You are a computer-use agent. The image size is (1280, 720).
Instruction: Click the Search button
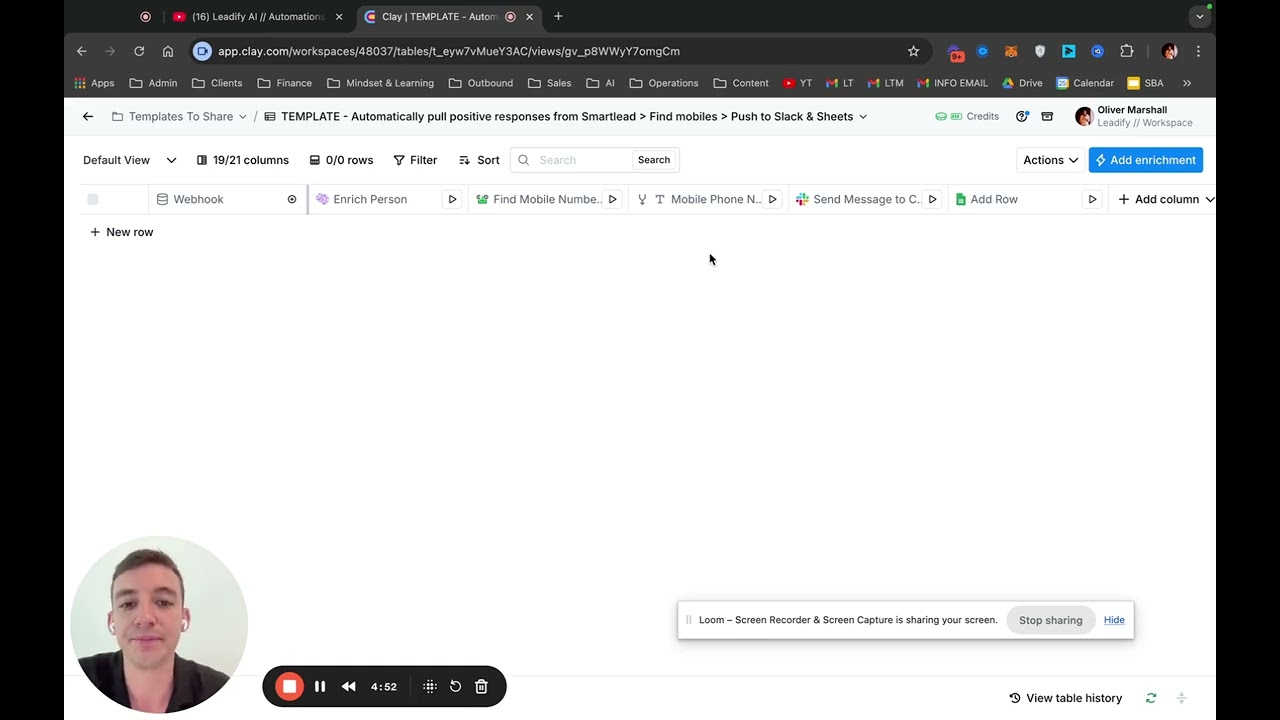pos(654,160)
